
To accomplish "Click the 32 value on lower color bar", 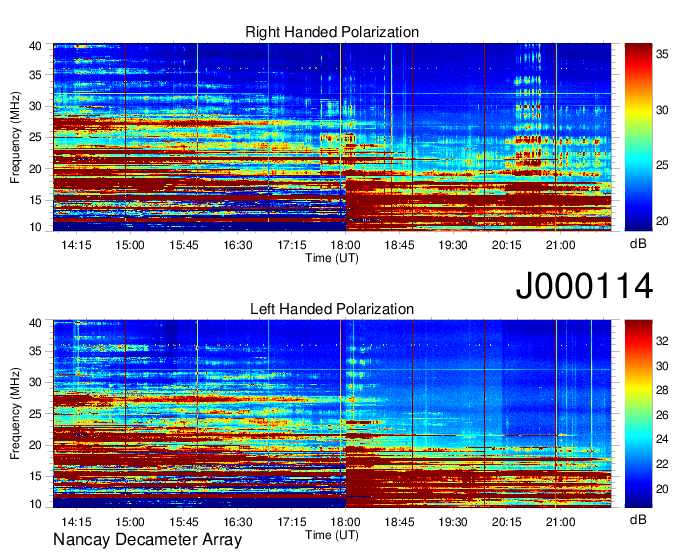I will 662,341.
